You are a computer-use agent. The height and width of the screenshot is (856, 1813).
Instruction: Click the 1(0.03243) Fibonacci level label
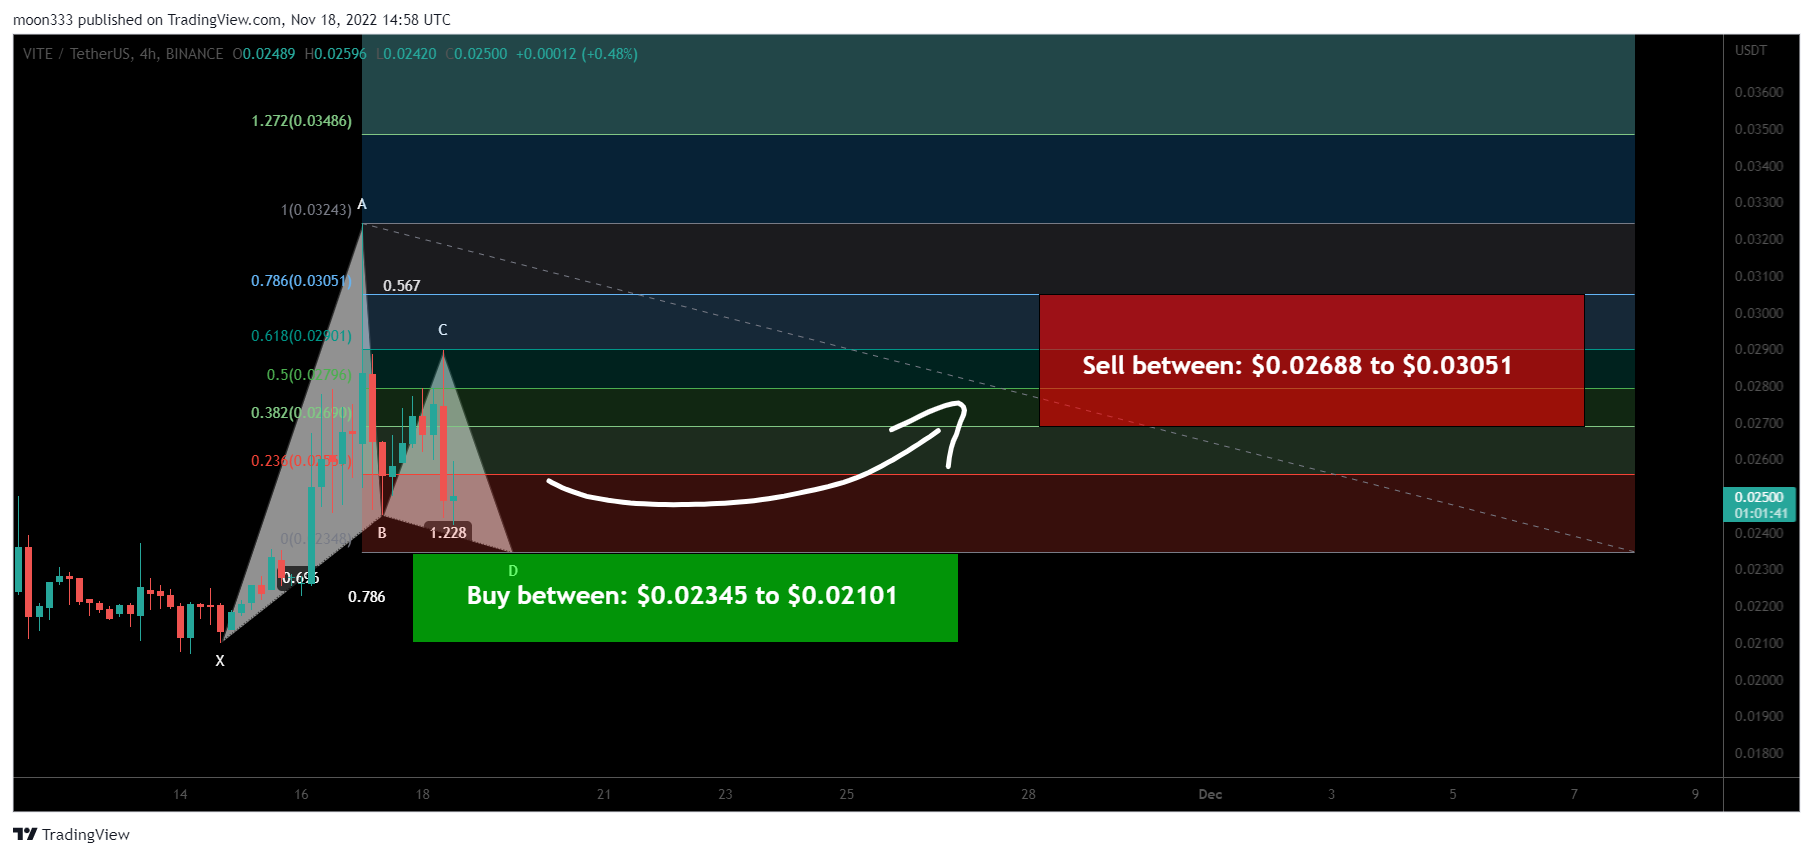coord(316,210)
